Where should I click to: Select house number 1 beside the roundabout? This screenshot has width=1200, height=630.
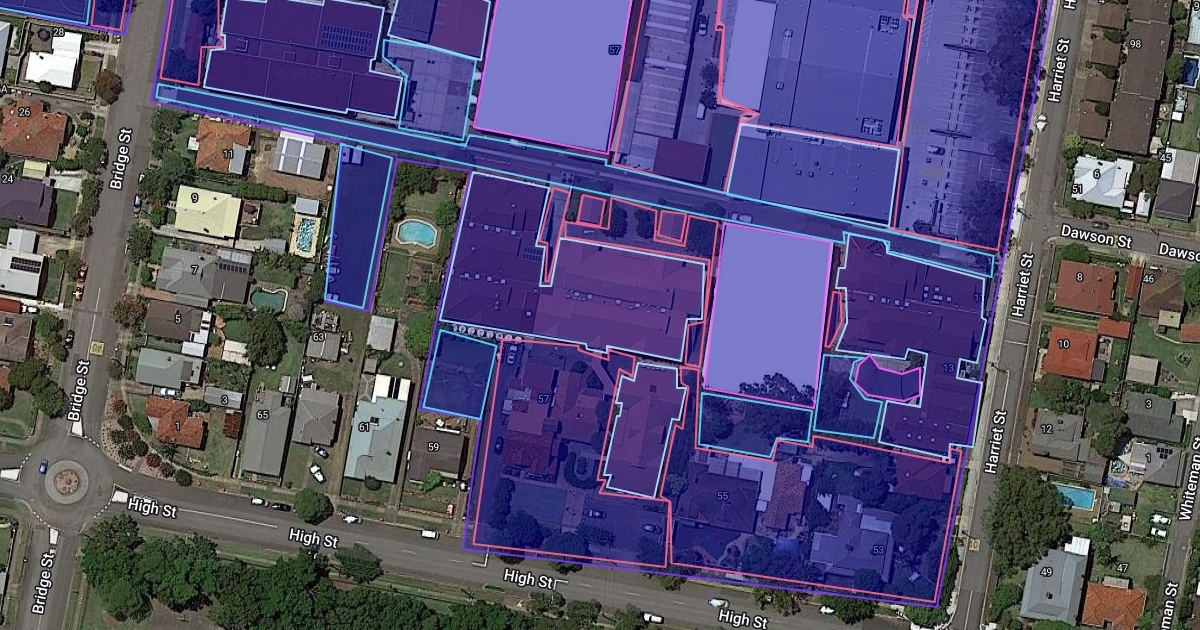(177, 424)
